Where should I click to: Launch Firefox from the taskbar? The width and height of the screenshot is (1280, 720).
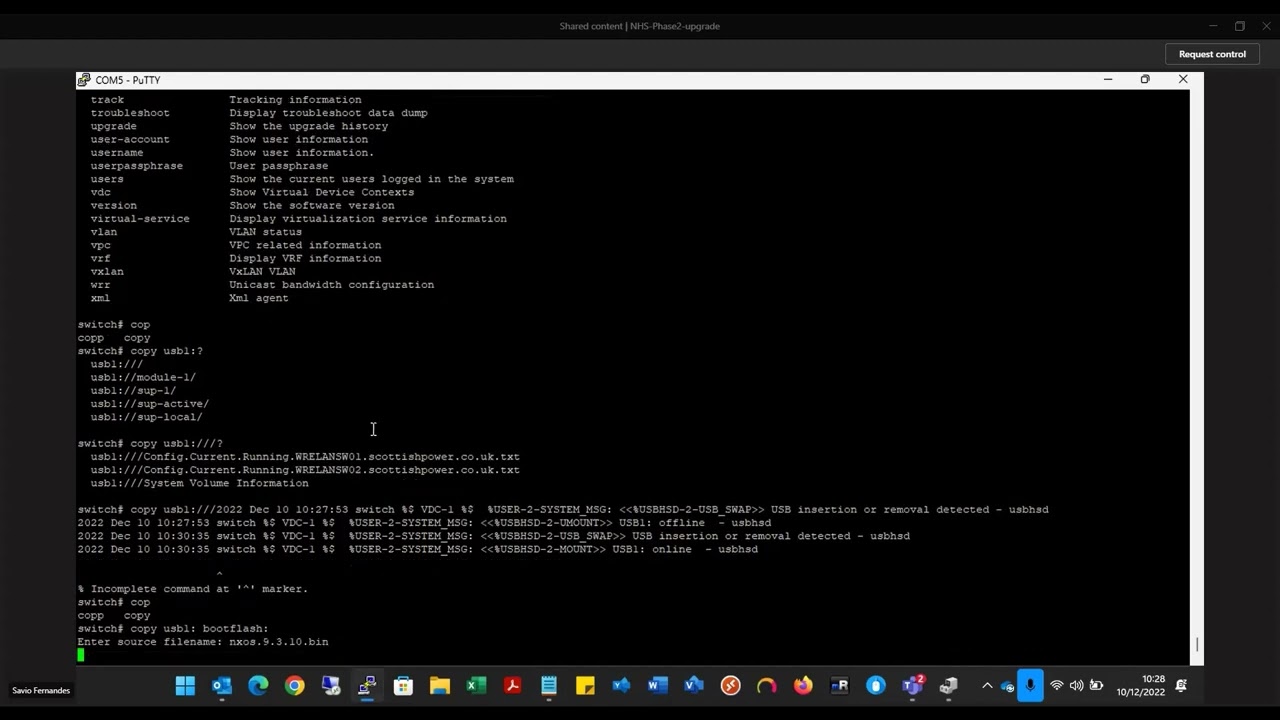point(803,685)
